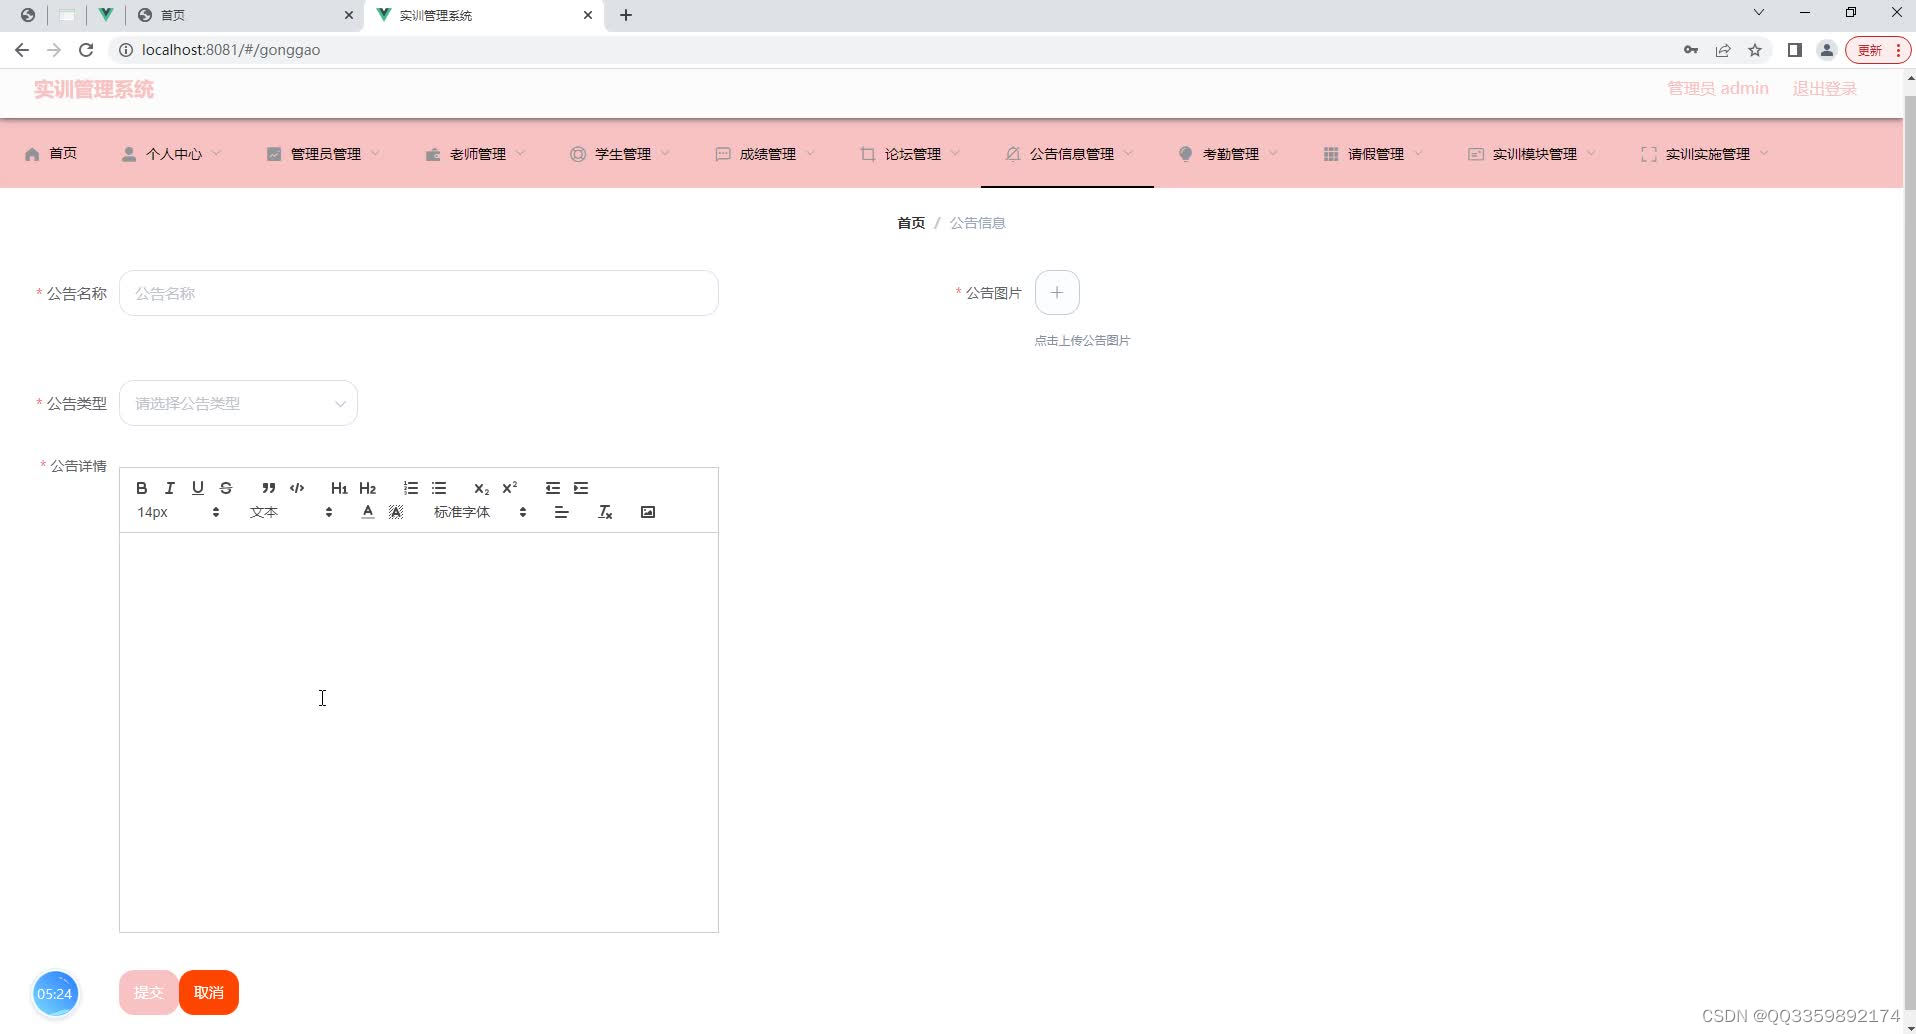Click the 实训管理系统 title

(x=94, y=89)
